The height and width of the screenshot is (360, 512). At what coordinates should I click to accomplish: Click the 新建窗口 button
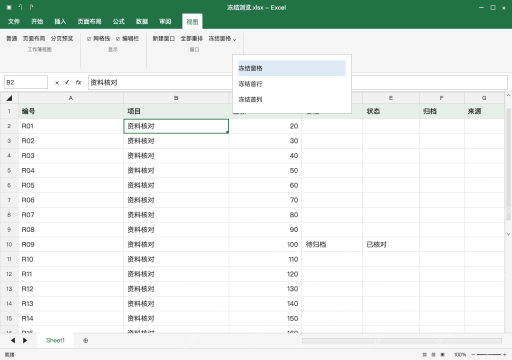click(x=164, y=39)
